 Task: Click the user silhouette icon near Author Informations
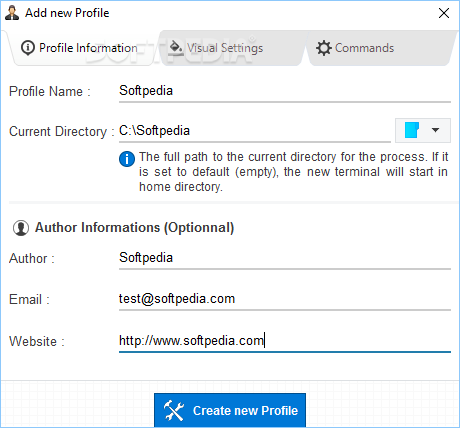click(x=21, y=228)
